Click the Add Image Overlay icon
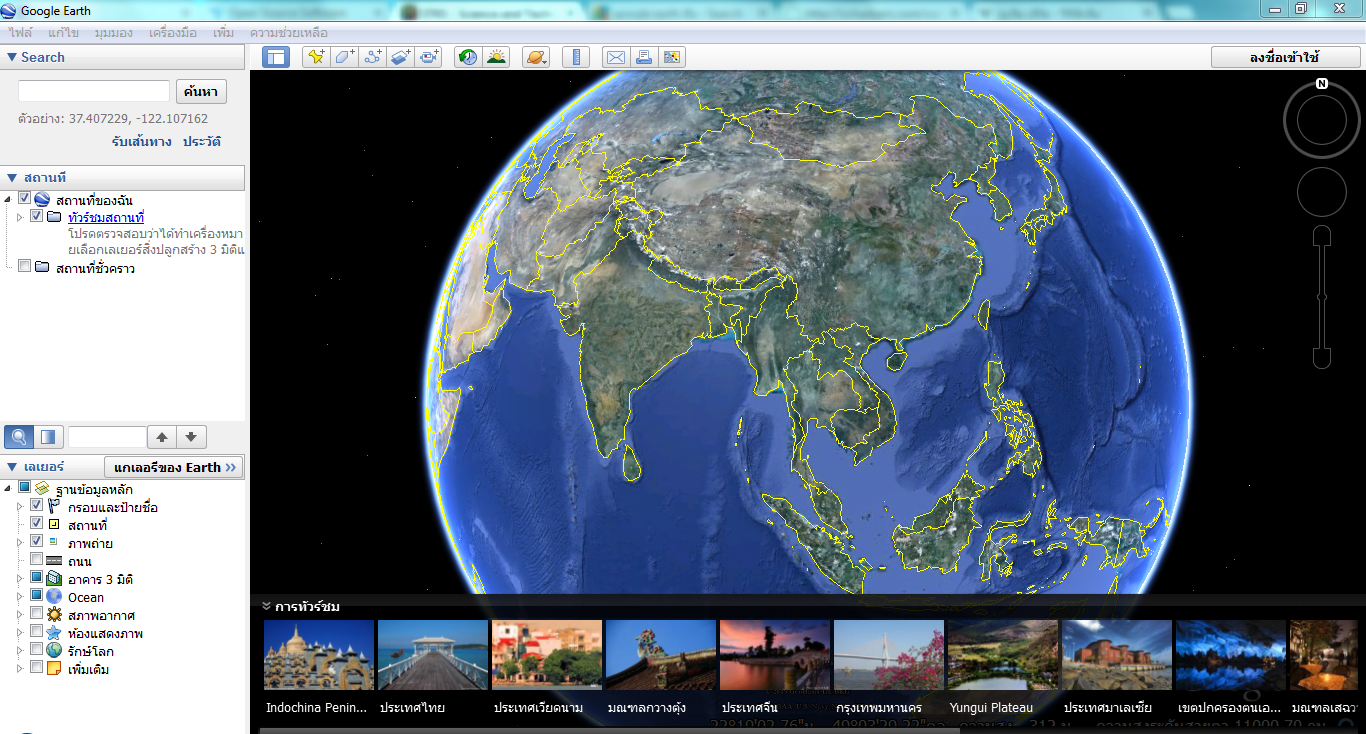1366x734 pixels. pyautogui.click(x=401, y=57)
